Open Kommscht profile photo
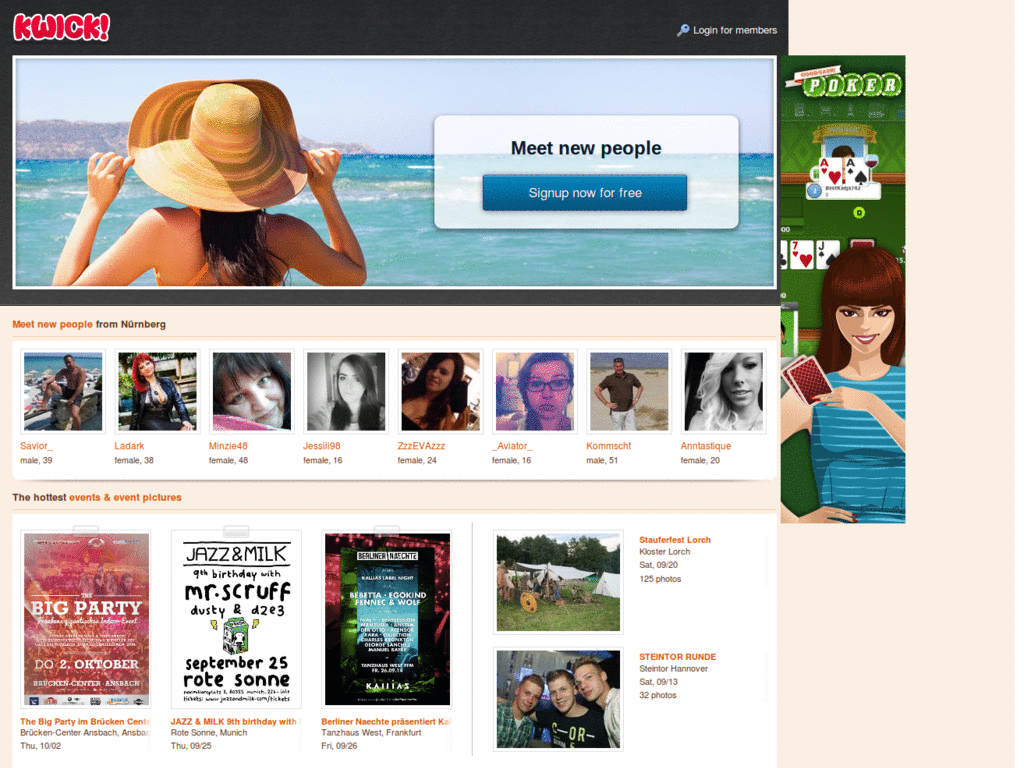The width and height of the screenshot is (1024, 768). pyautogui.click(x=629, y=391)
